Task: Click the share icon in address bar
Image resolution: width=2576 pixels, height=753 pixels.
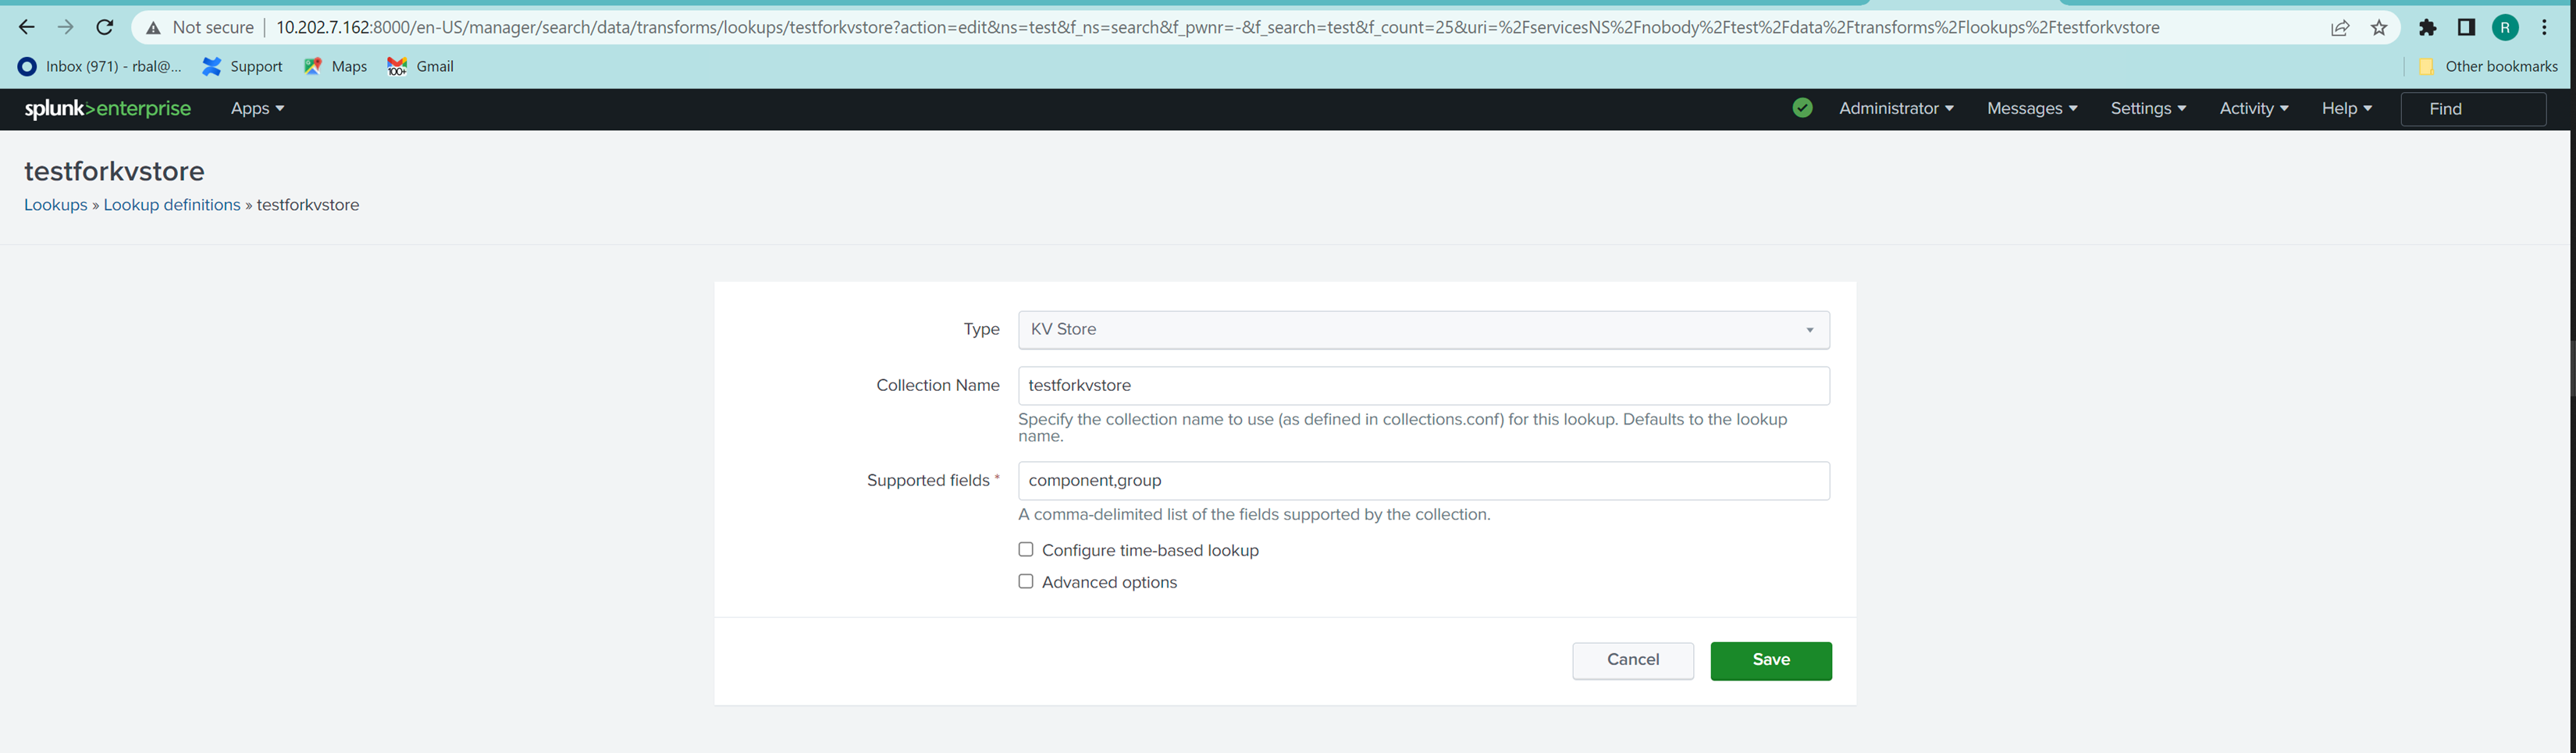Action: [2340, 27]
